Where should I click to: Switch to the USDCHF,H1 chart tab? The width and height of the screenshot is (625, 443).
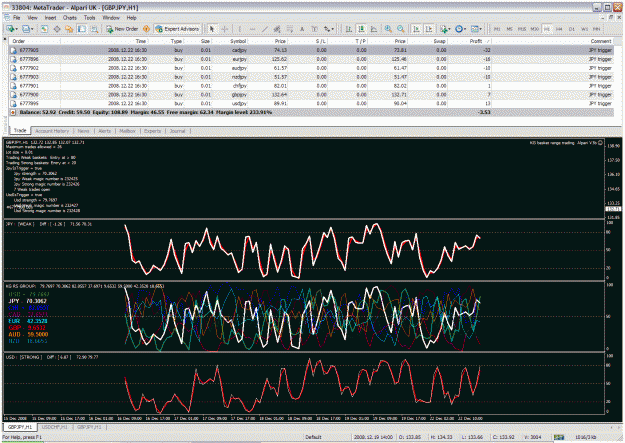click(55, 427)
